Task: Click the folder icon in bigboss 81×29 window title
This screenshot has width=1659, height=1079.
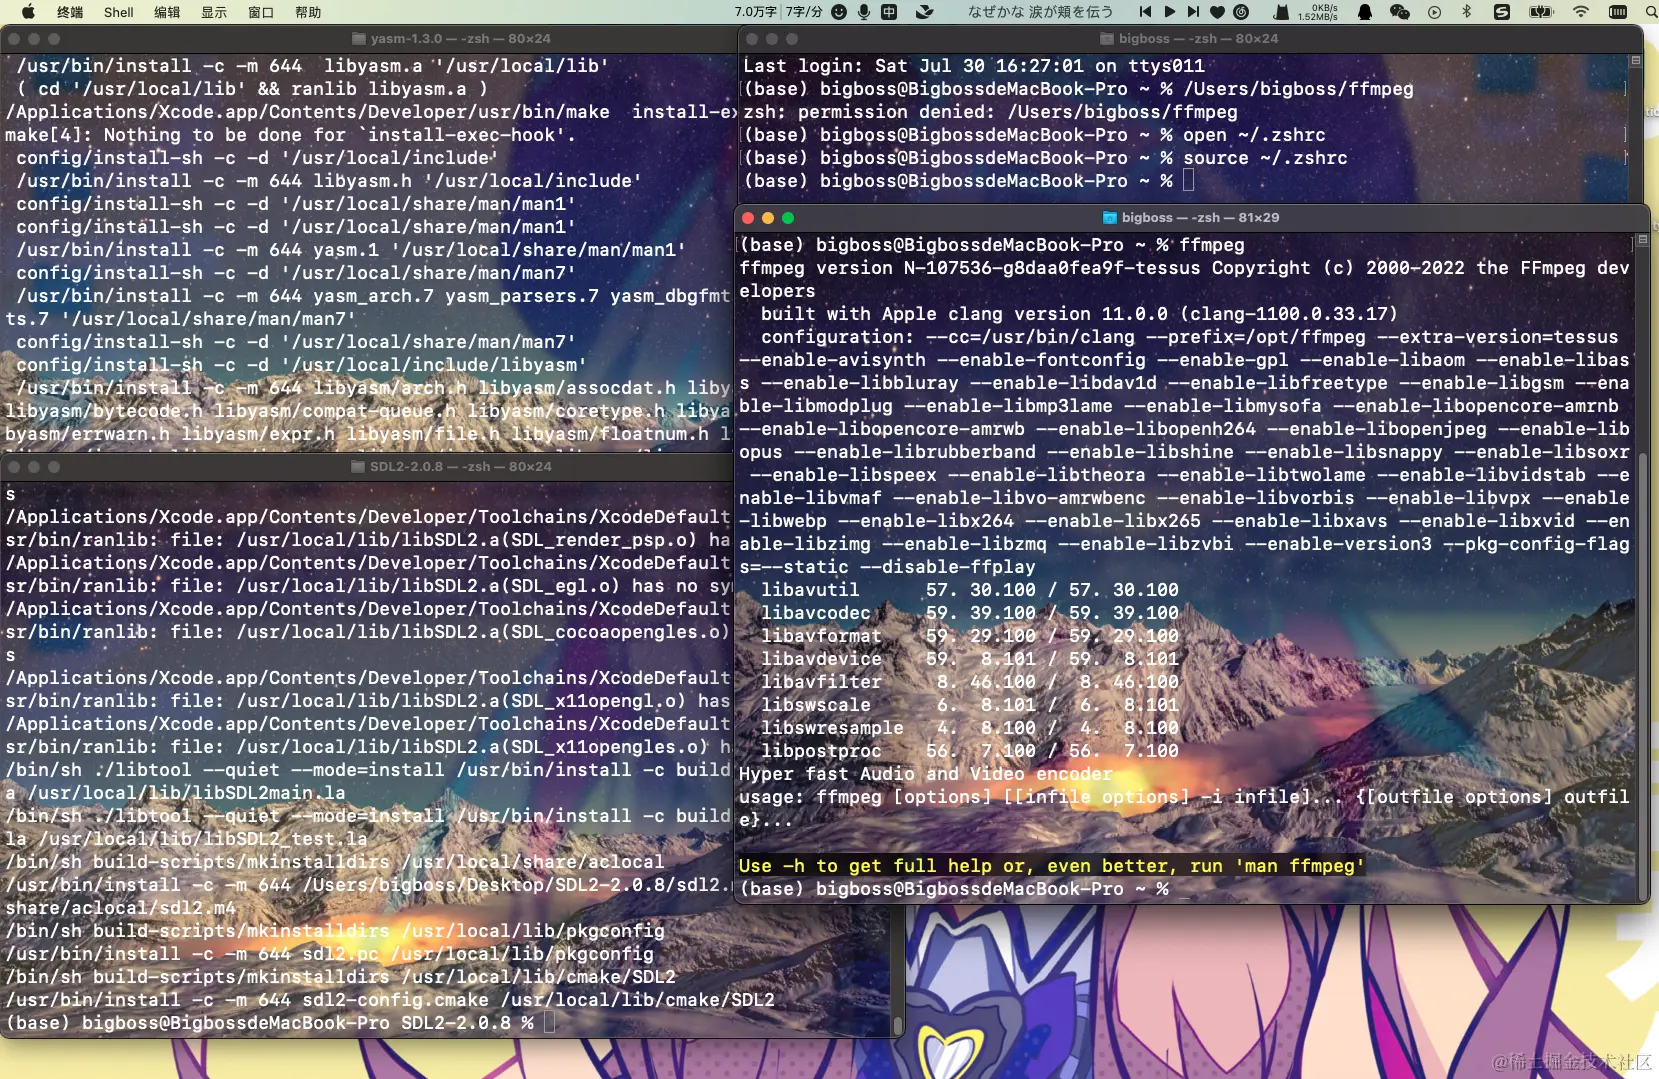Action: point(1109,218)
